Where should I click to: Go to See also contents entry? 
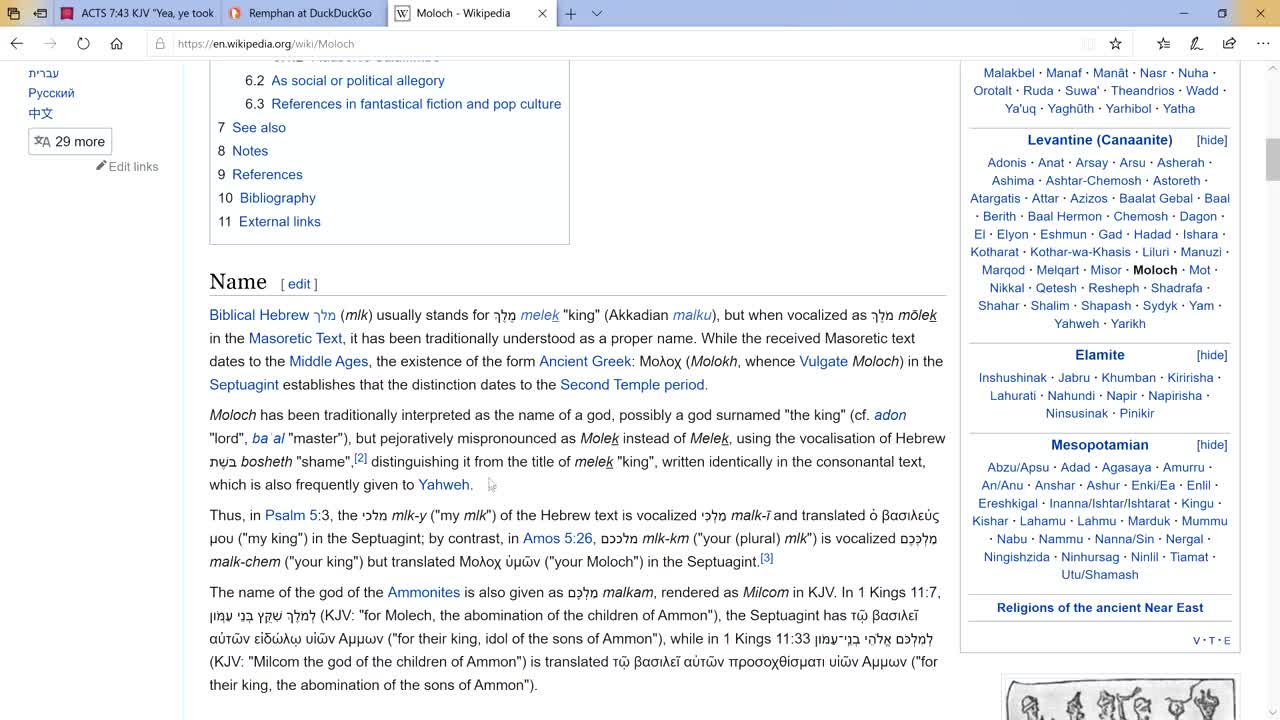pyautogui.click(x=259, y=127)
